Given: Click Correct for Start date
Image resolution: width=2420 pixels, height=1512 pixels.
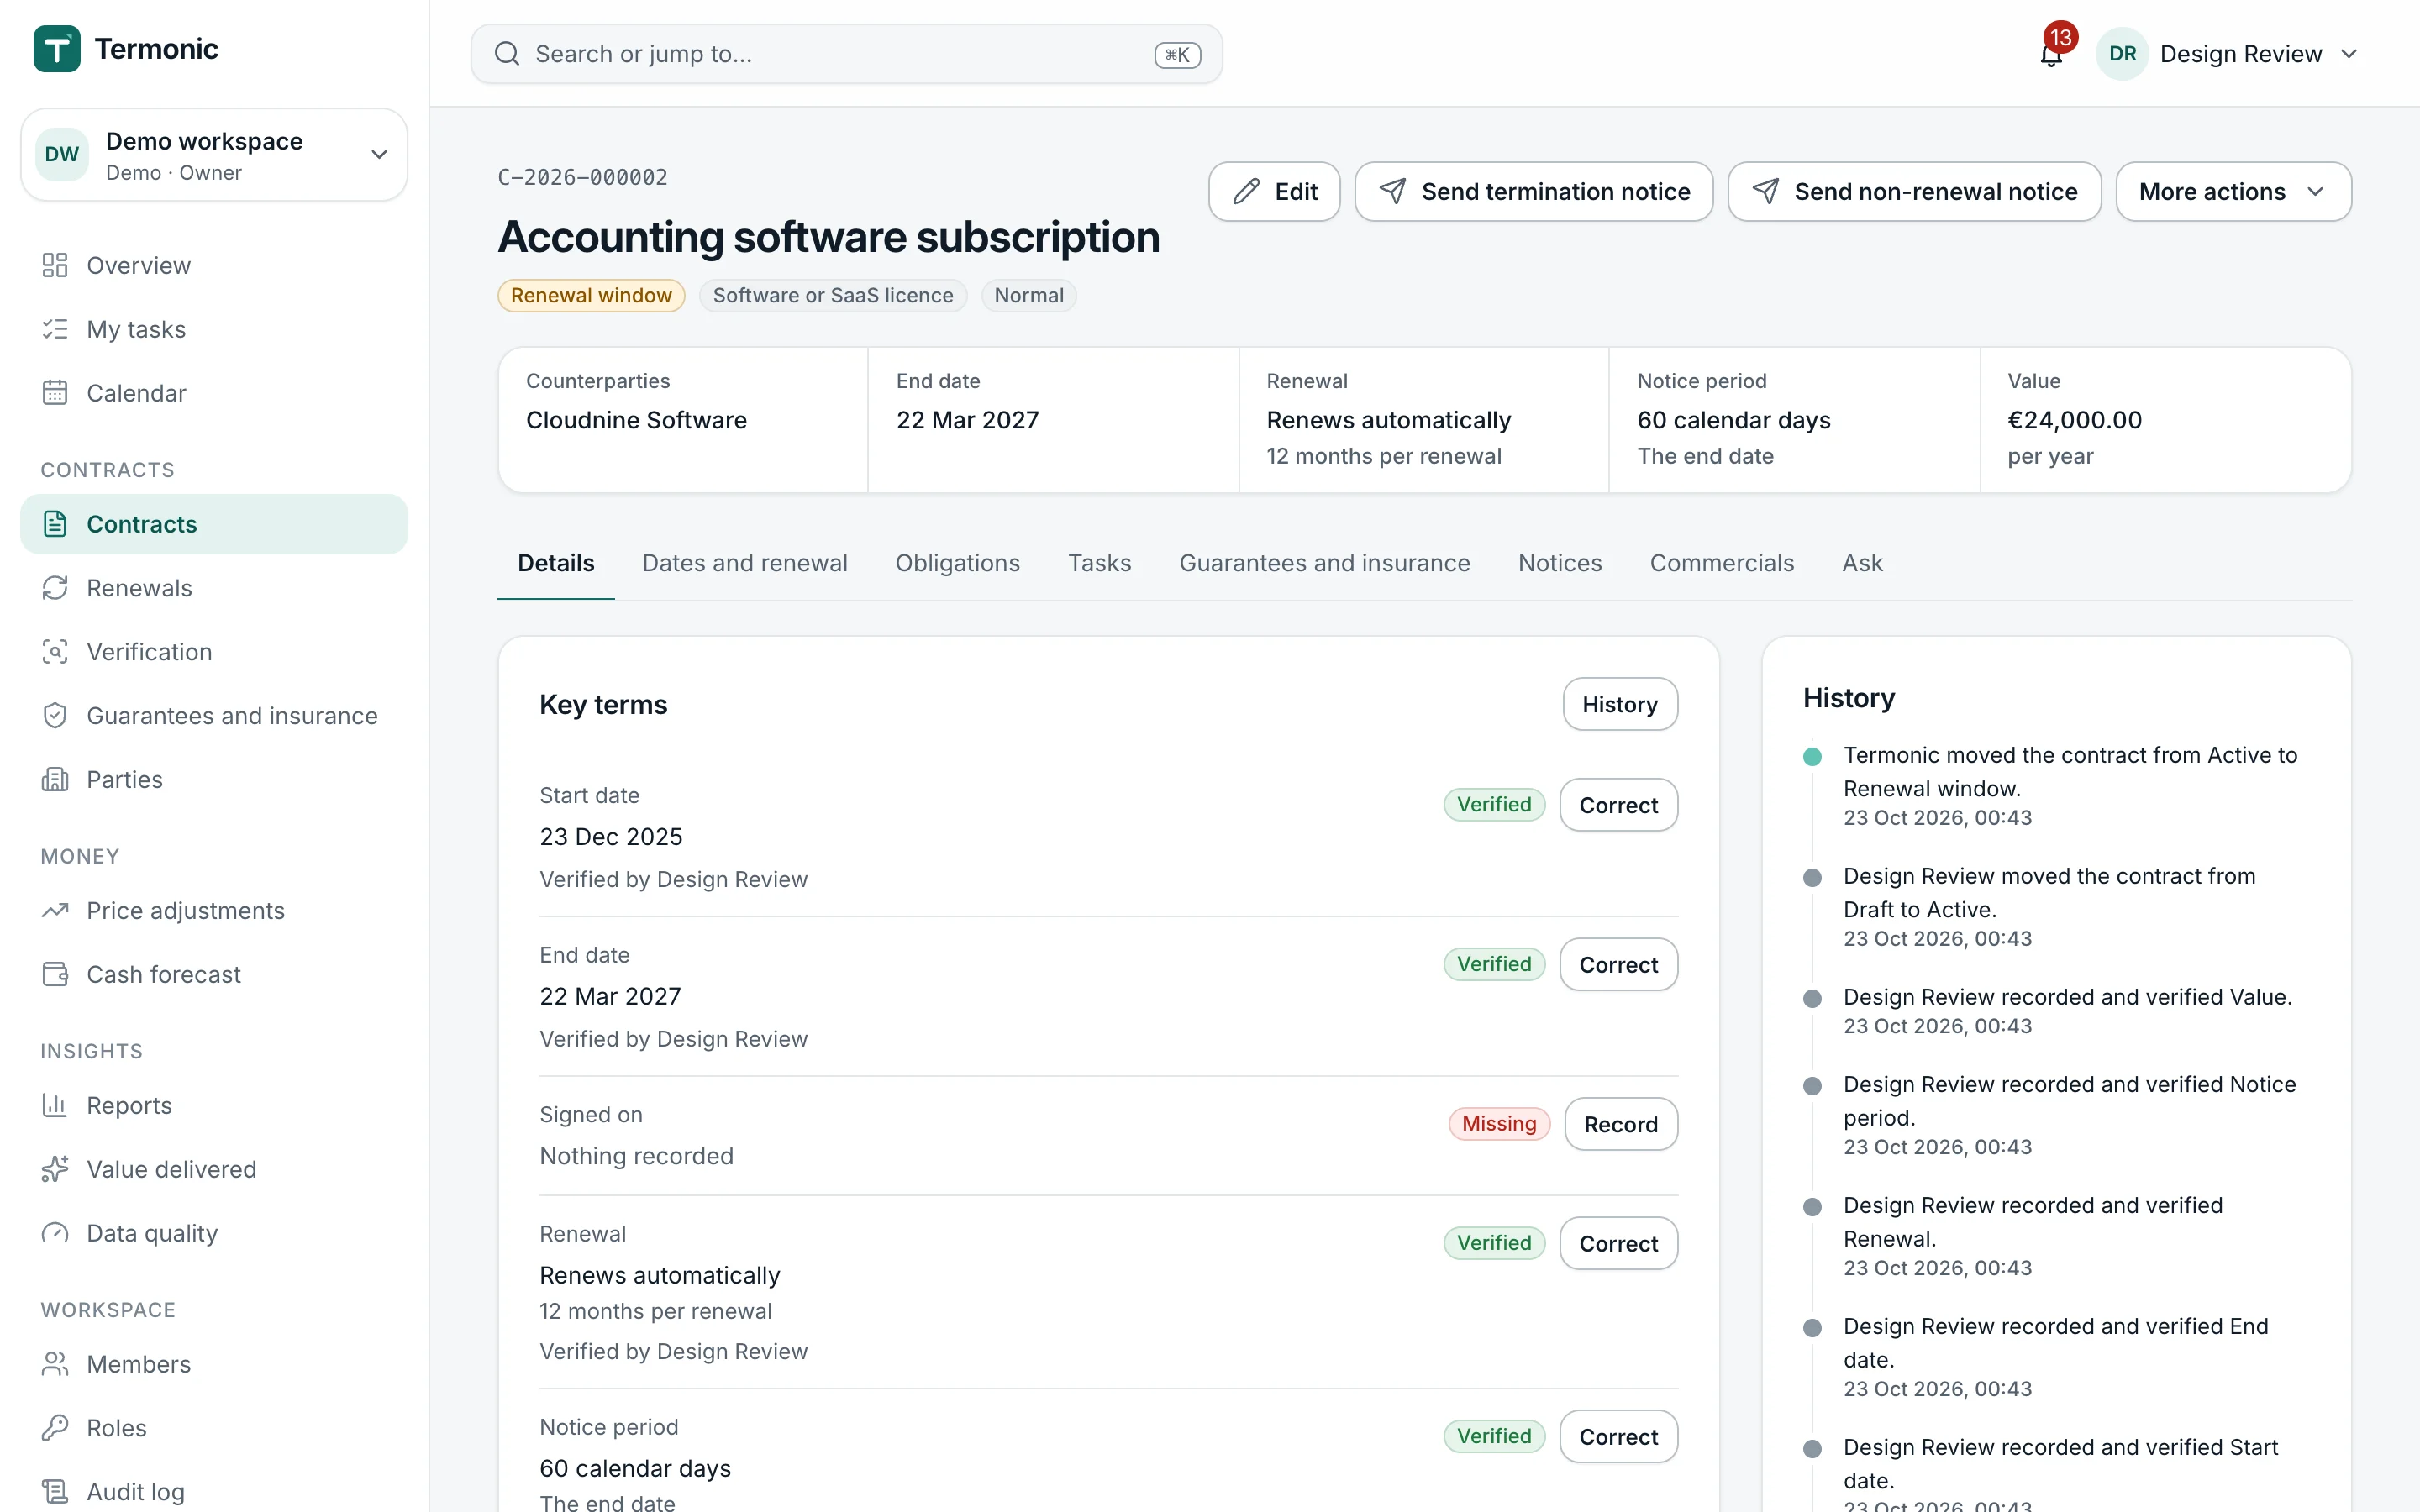Looking at the screenshot, I should coord(1618,805).
